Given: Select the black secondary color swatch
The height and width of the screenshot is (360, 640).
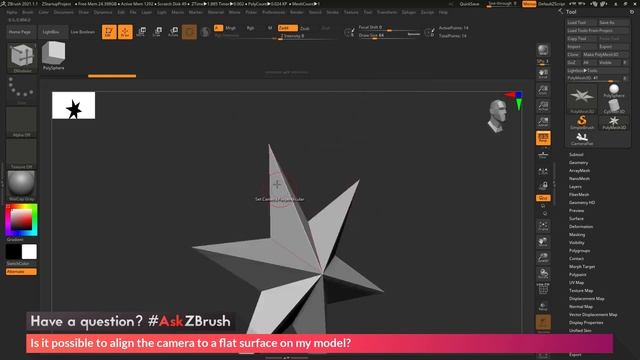Looking at the screenshot, I should (13, 252).
